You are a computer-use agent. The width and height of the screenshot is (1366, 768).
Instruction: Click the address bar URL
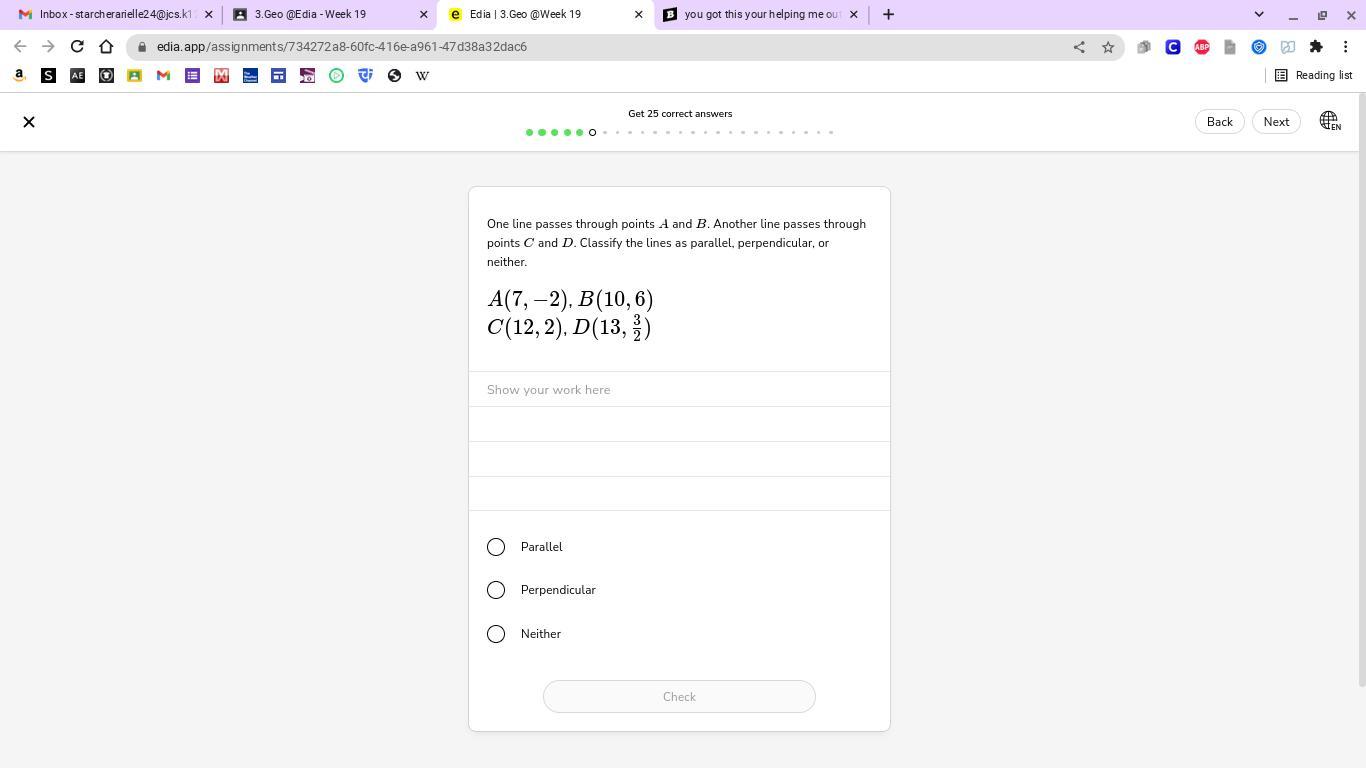[342, 47]
